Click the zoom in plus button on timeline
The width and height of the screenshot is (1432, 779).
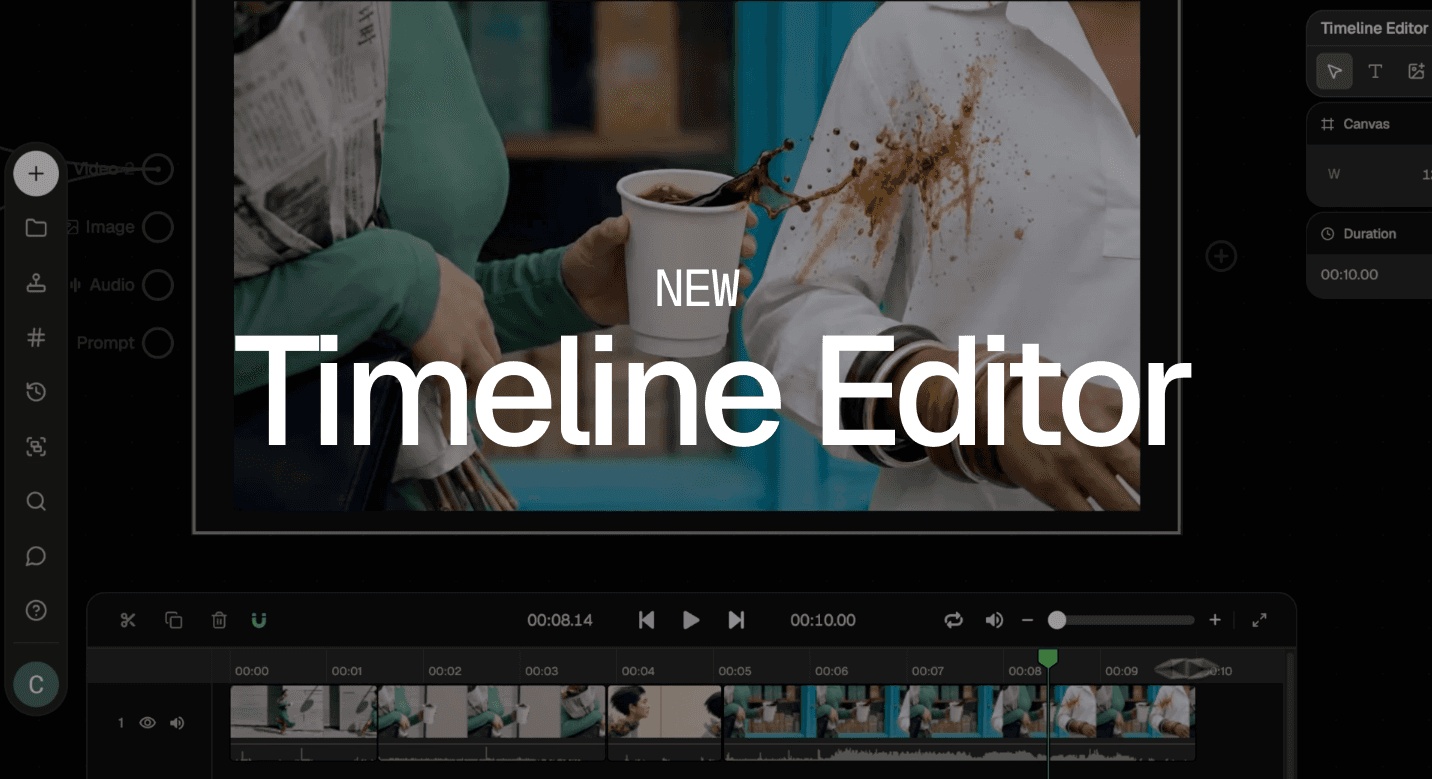click(x=1215, y=620)
